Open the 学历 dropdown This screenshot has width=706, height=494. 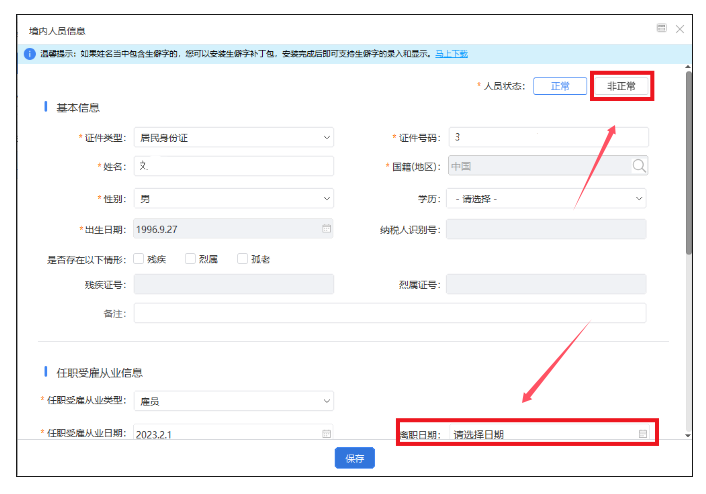pyautogui.click(x=546, y=199)
